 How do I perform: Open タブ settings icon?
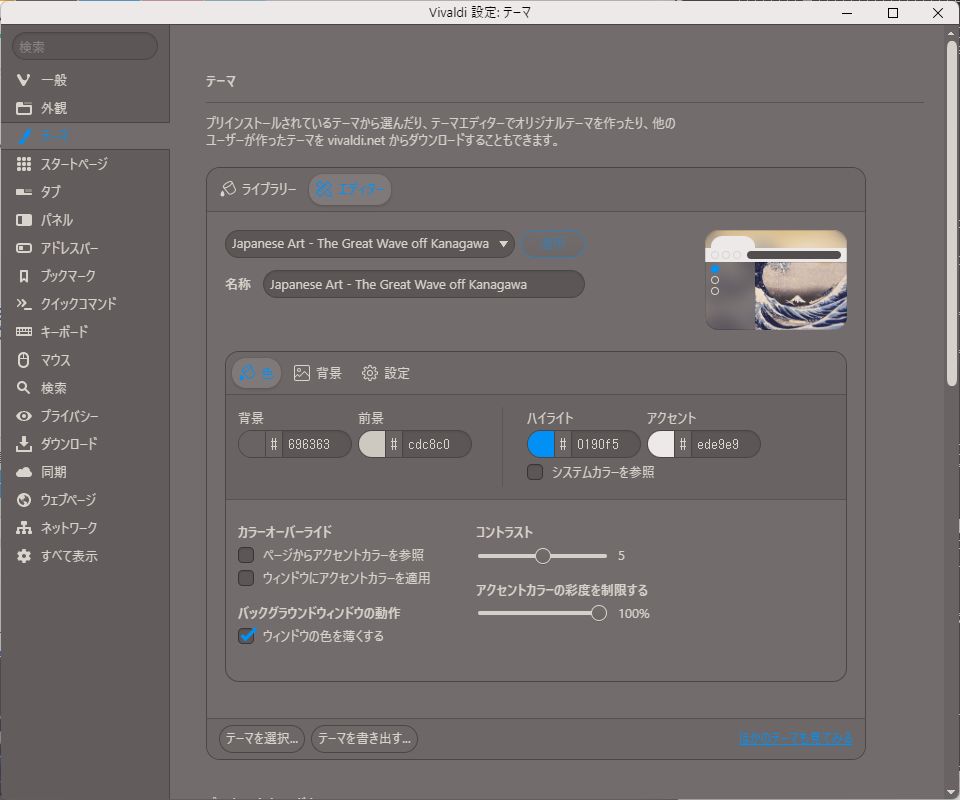click(x=23, y=192)
